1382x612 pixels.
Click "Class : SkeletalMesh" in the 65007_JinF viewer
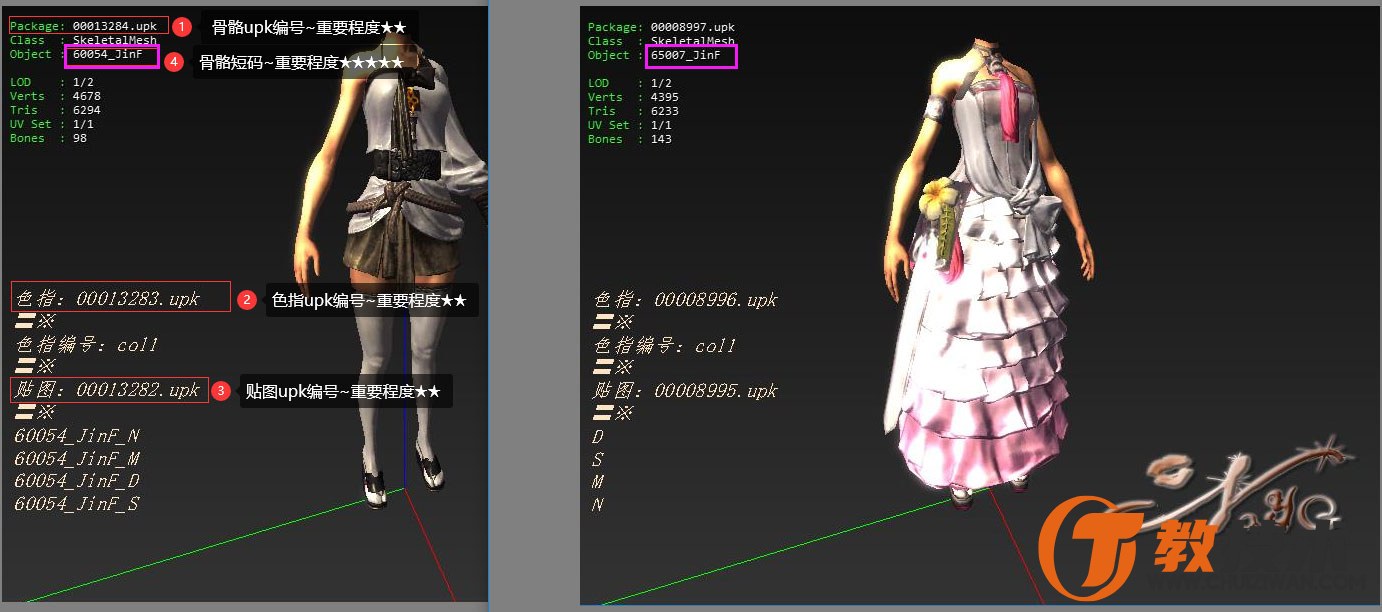661,41
